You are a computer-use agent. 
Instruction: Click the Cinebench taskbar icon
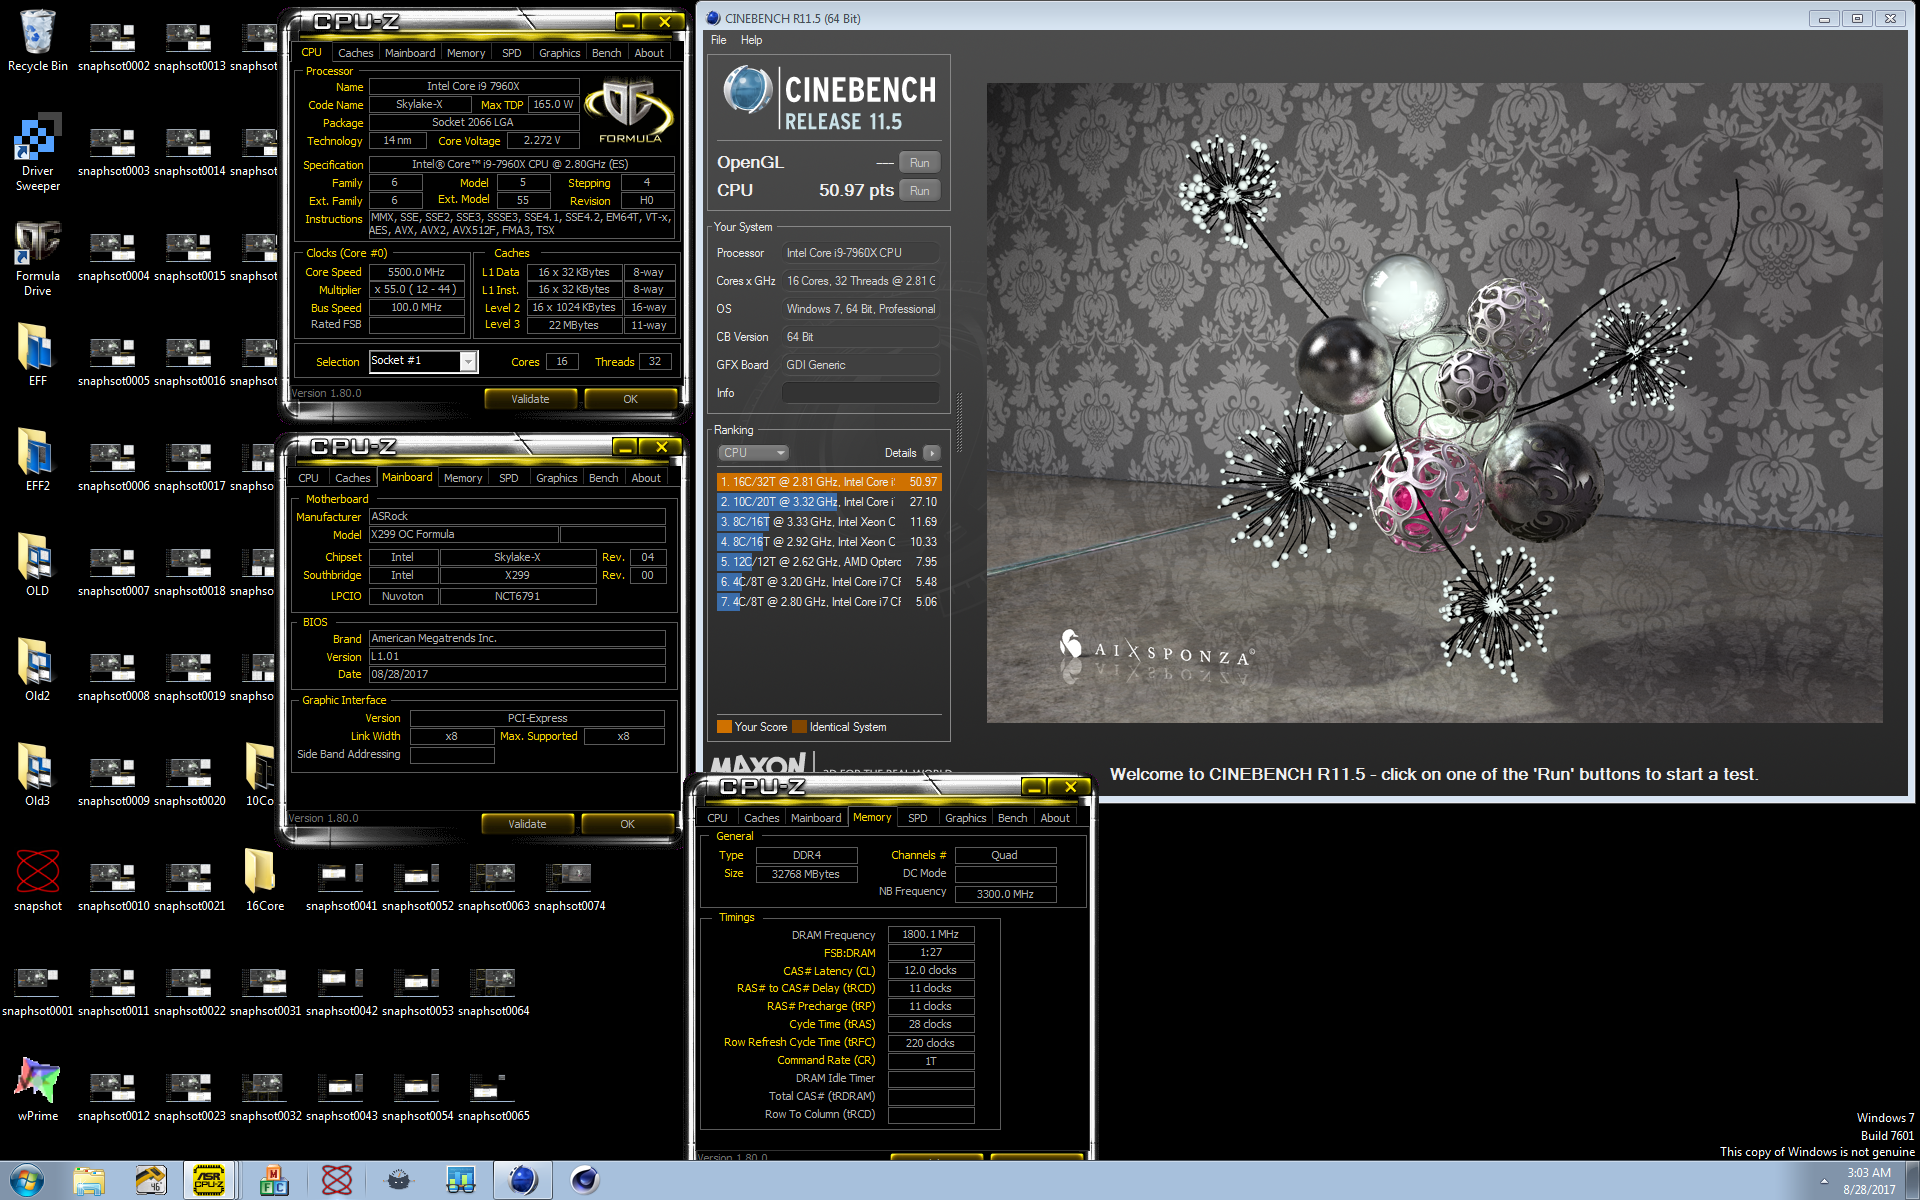click(522, 1181)
